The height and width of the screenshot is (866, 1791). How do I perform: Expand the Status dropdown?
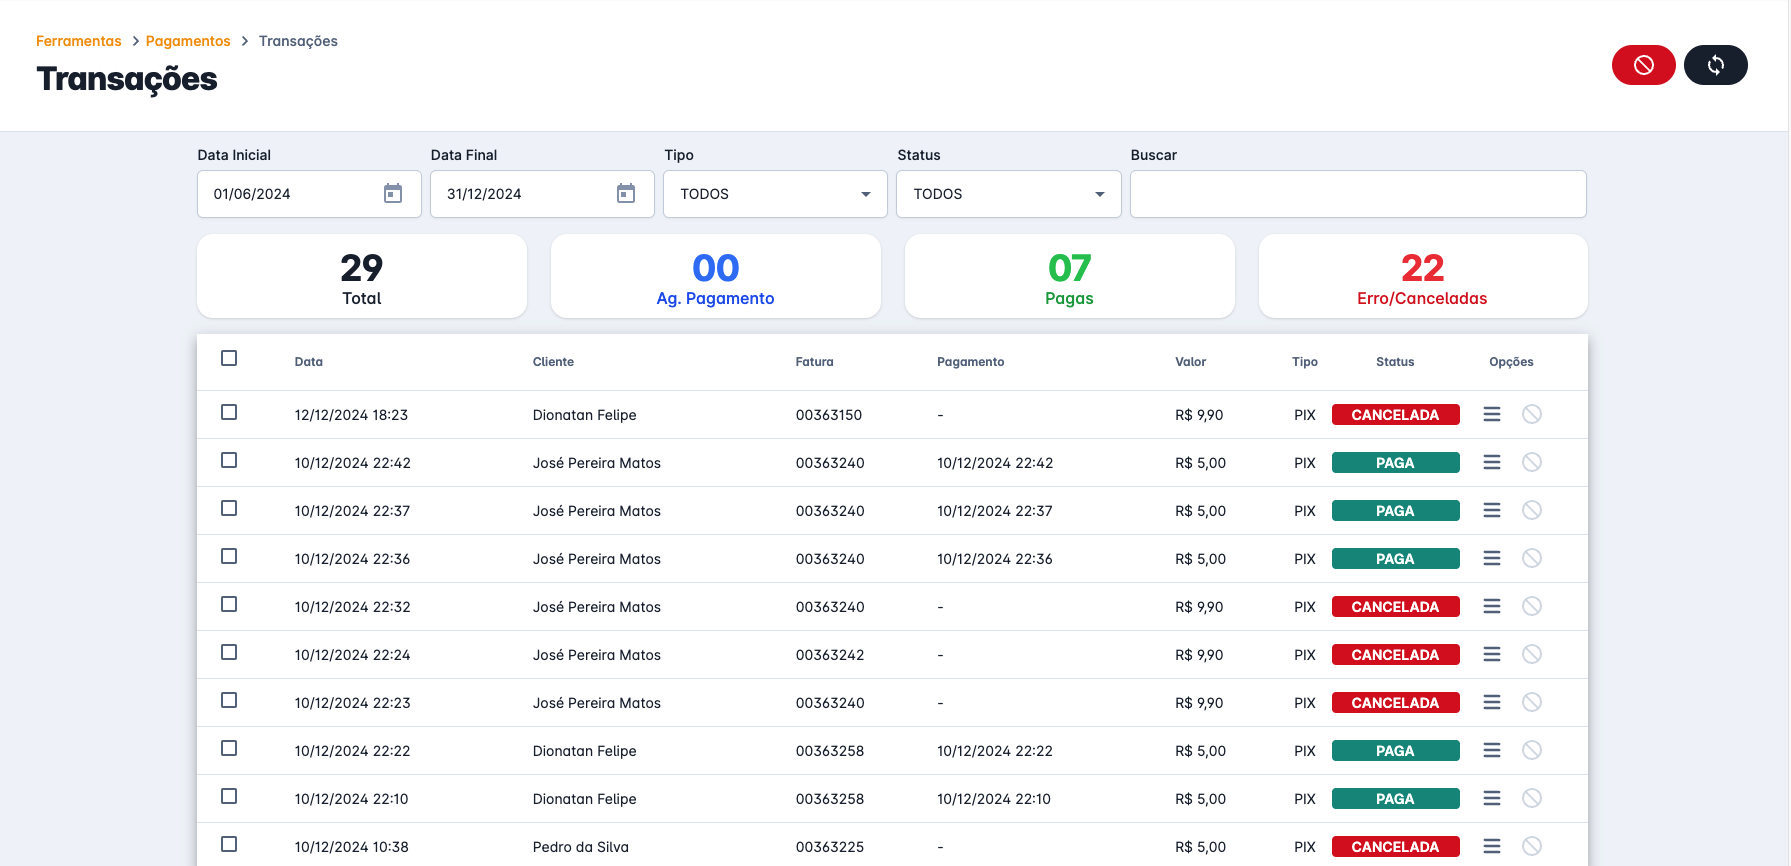(x=1008, y=194)
